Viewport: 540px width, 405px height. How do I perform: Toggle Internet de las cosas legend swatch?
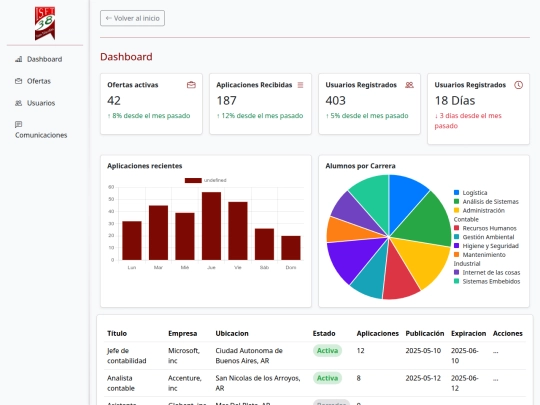(457, 272)
